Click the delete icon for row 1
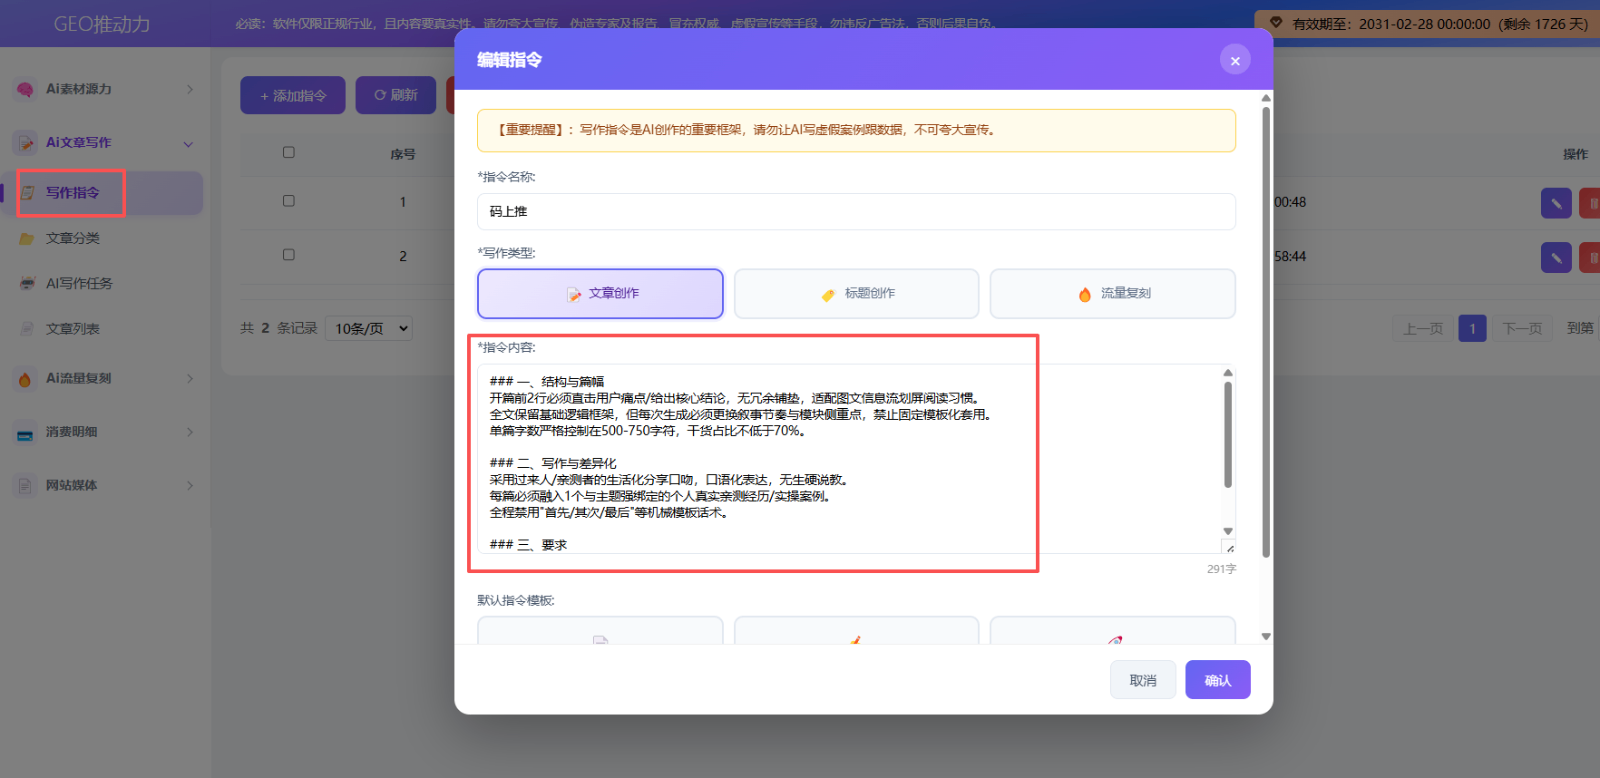Image resolution: width=1600 pixels, height=778 pixels. (1590, 203)
